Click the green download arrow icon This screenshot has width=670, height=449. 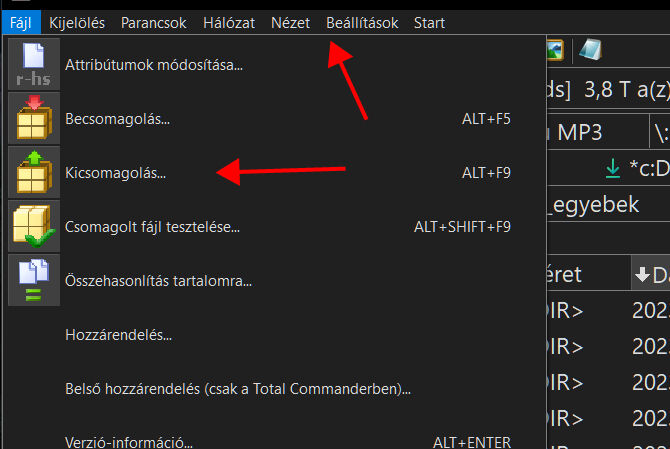pos(613,169)
